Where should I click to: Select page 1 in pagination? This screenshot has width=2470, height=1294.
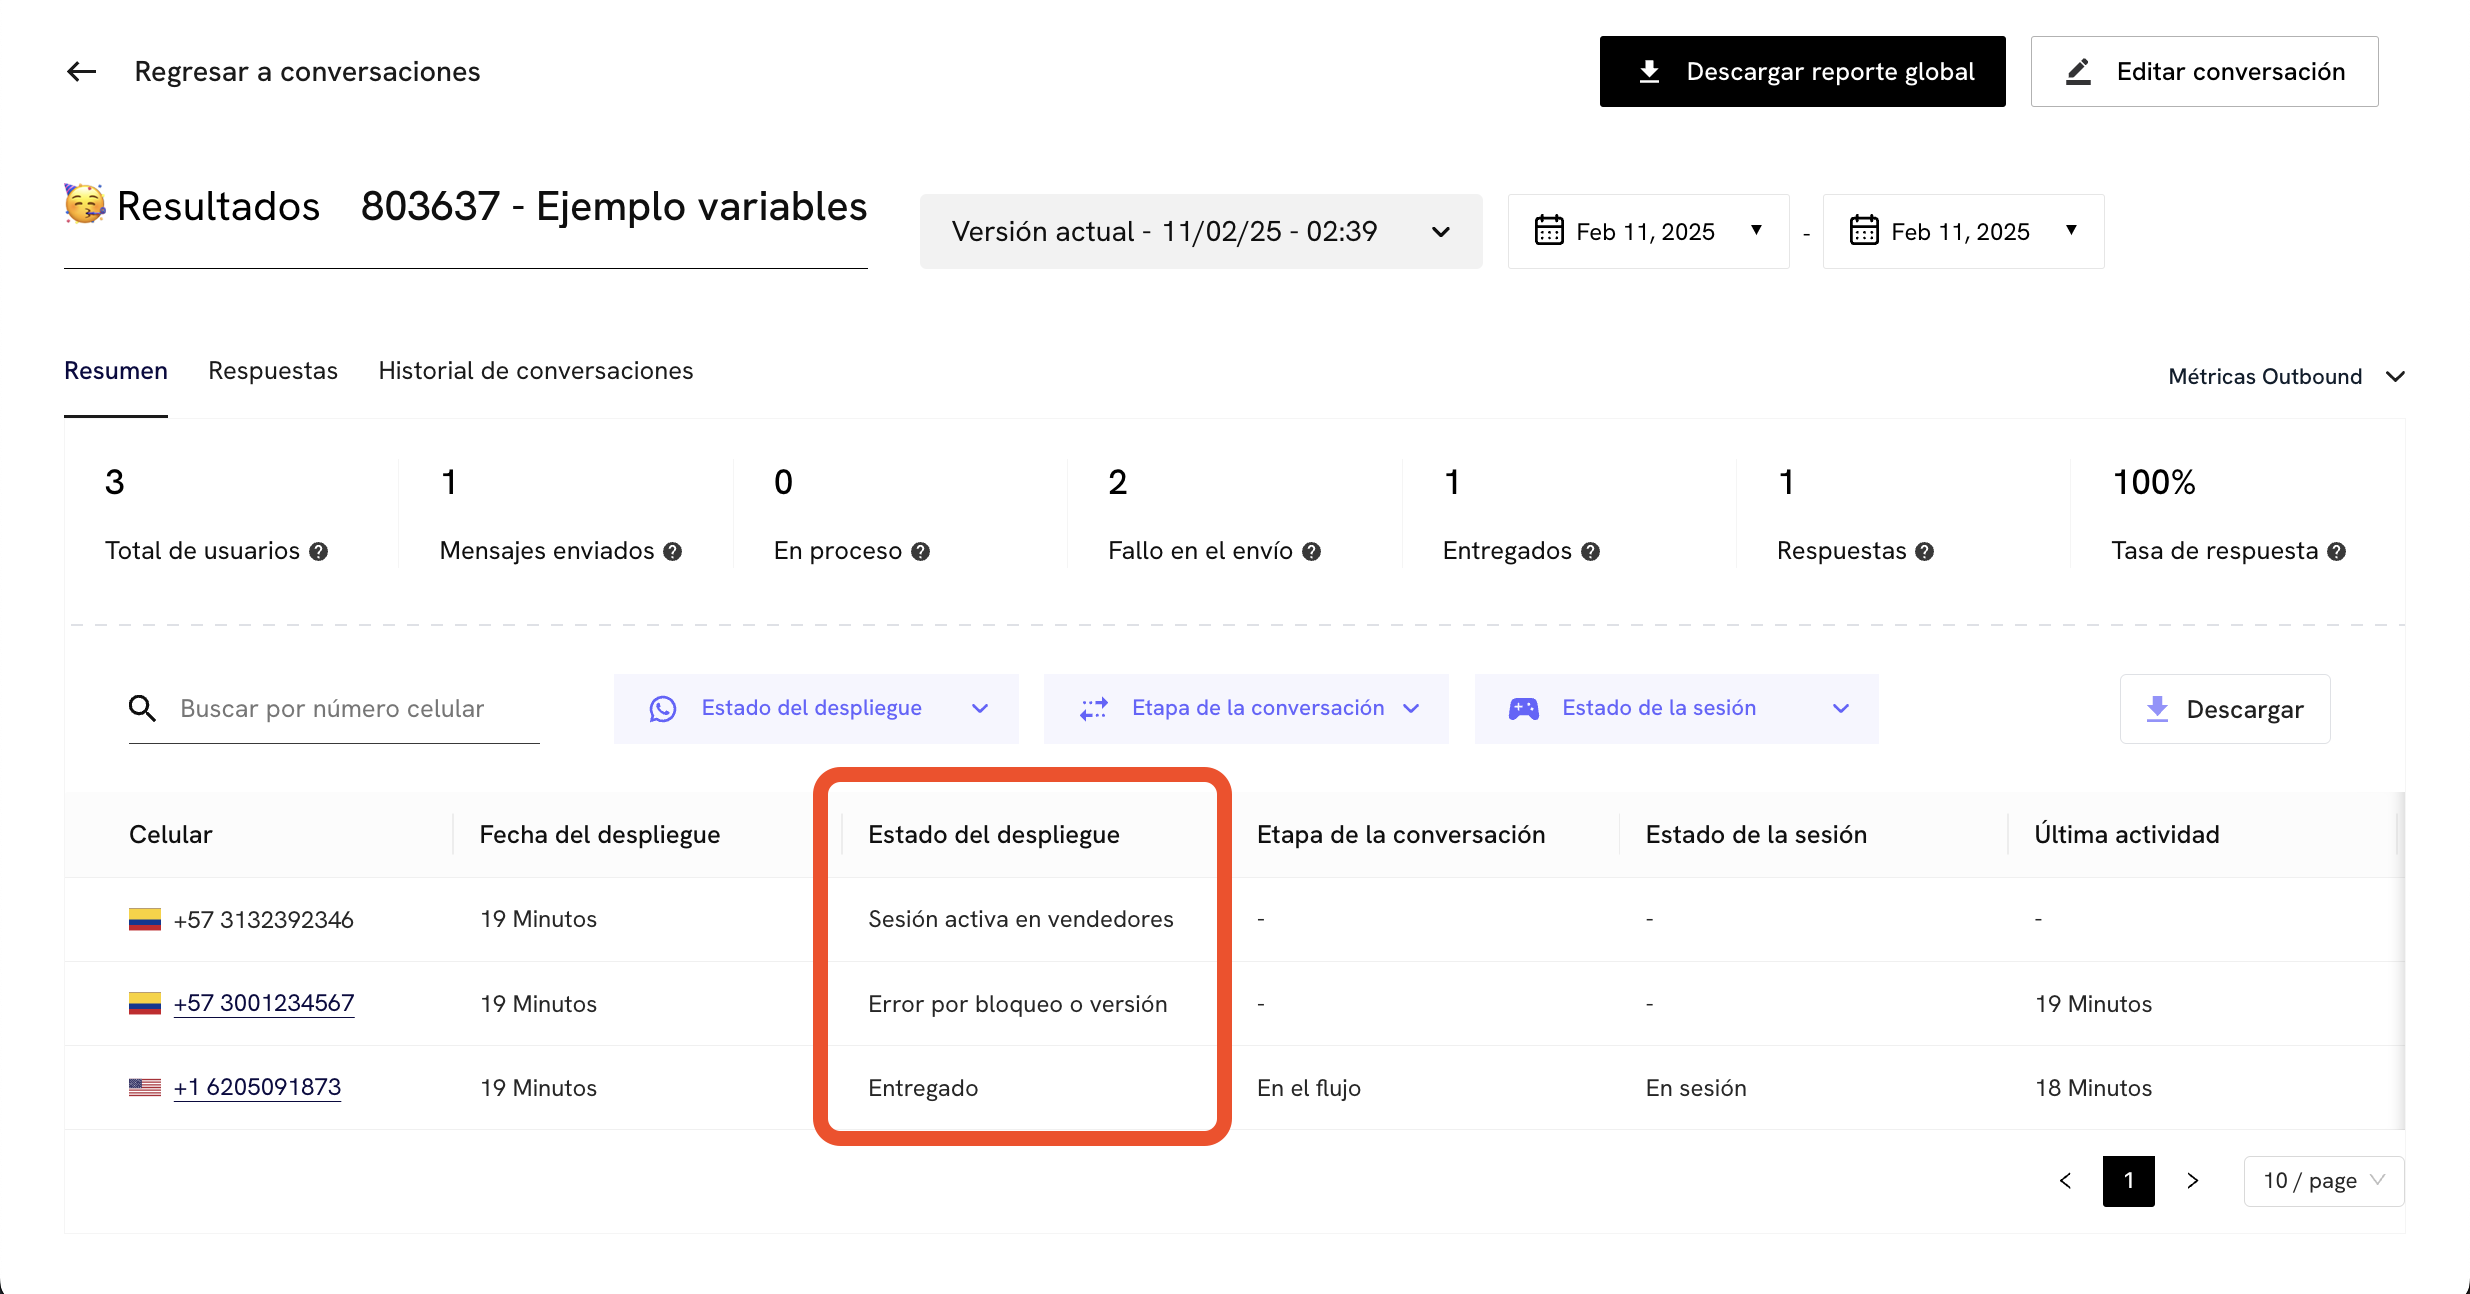(x=2128, y=1181)
